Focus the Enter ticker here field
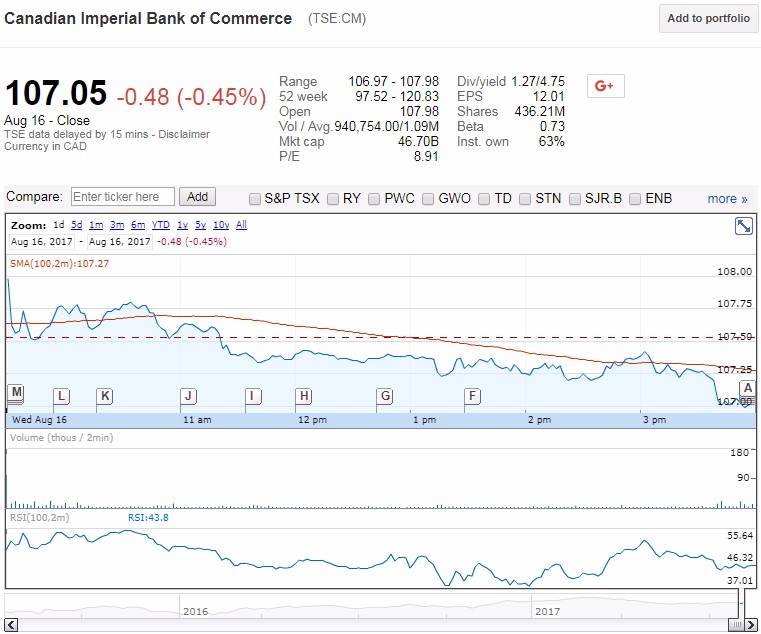761x634 pixels. point(123,197)
